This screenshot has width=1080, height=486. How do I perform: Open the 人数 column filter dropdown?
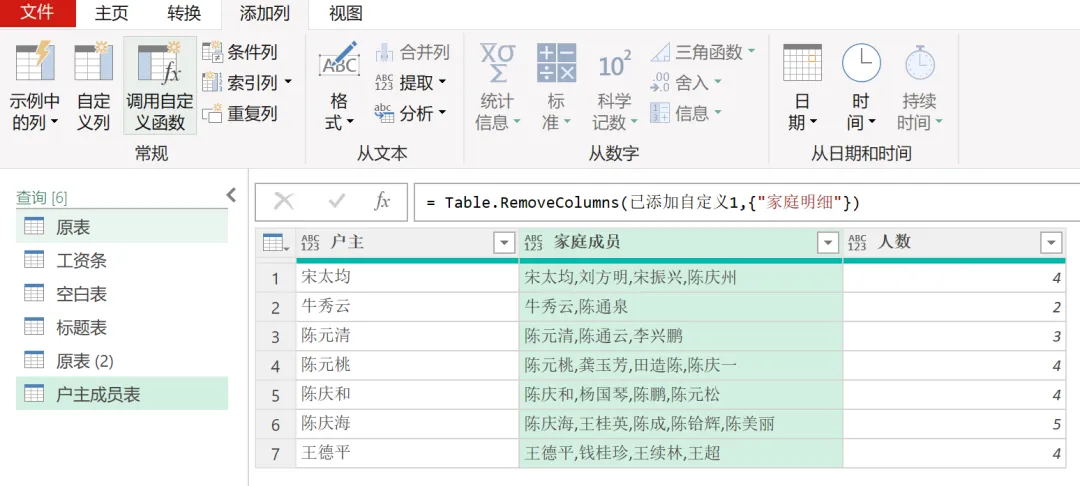click(1050, 243)
